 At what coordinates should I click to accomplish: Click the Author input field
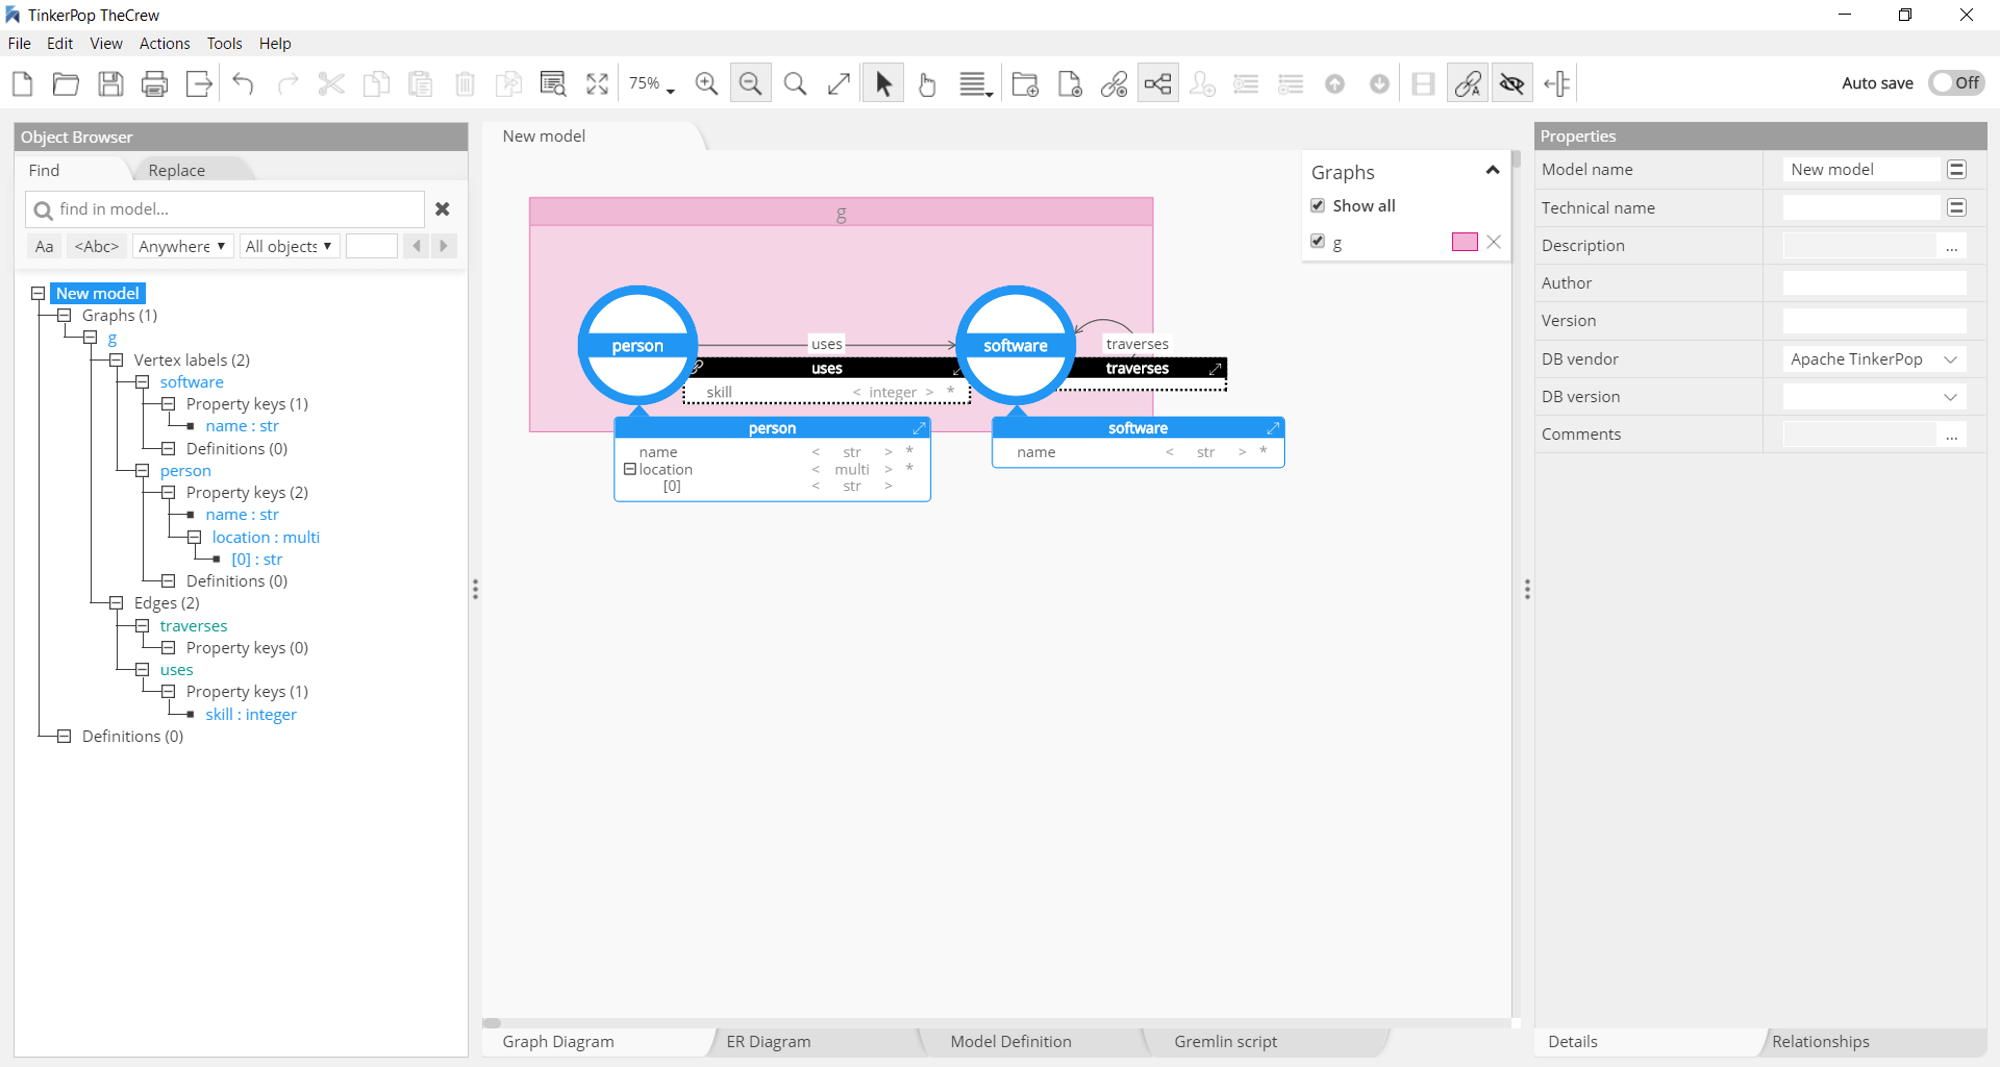click(x=1874, y=283)
